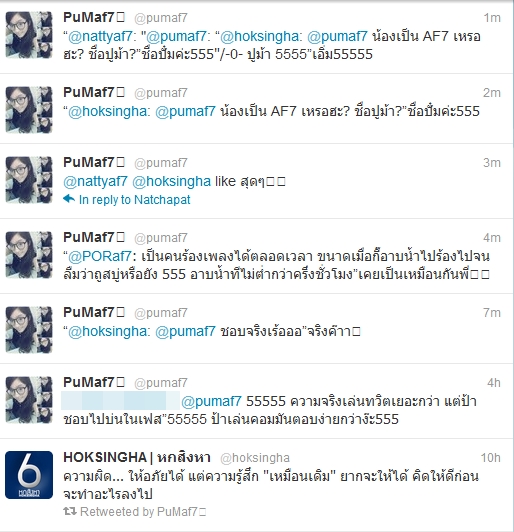Open @PORaf7 mention in the 4m tweet

99,256
